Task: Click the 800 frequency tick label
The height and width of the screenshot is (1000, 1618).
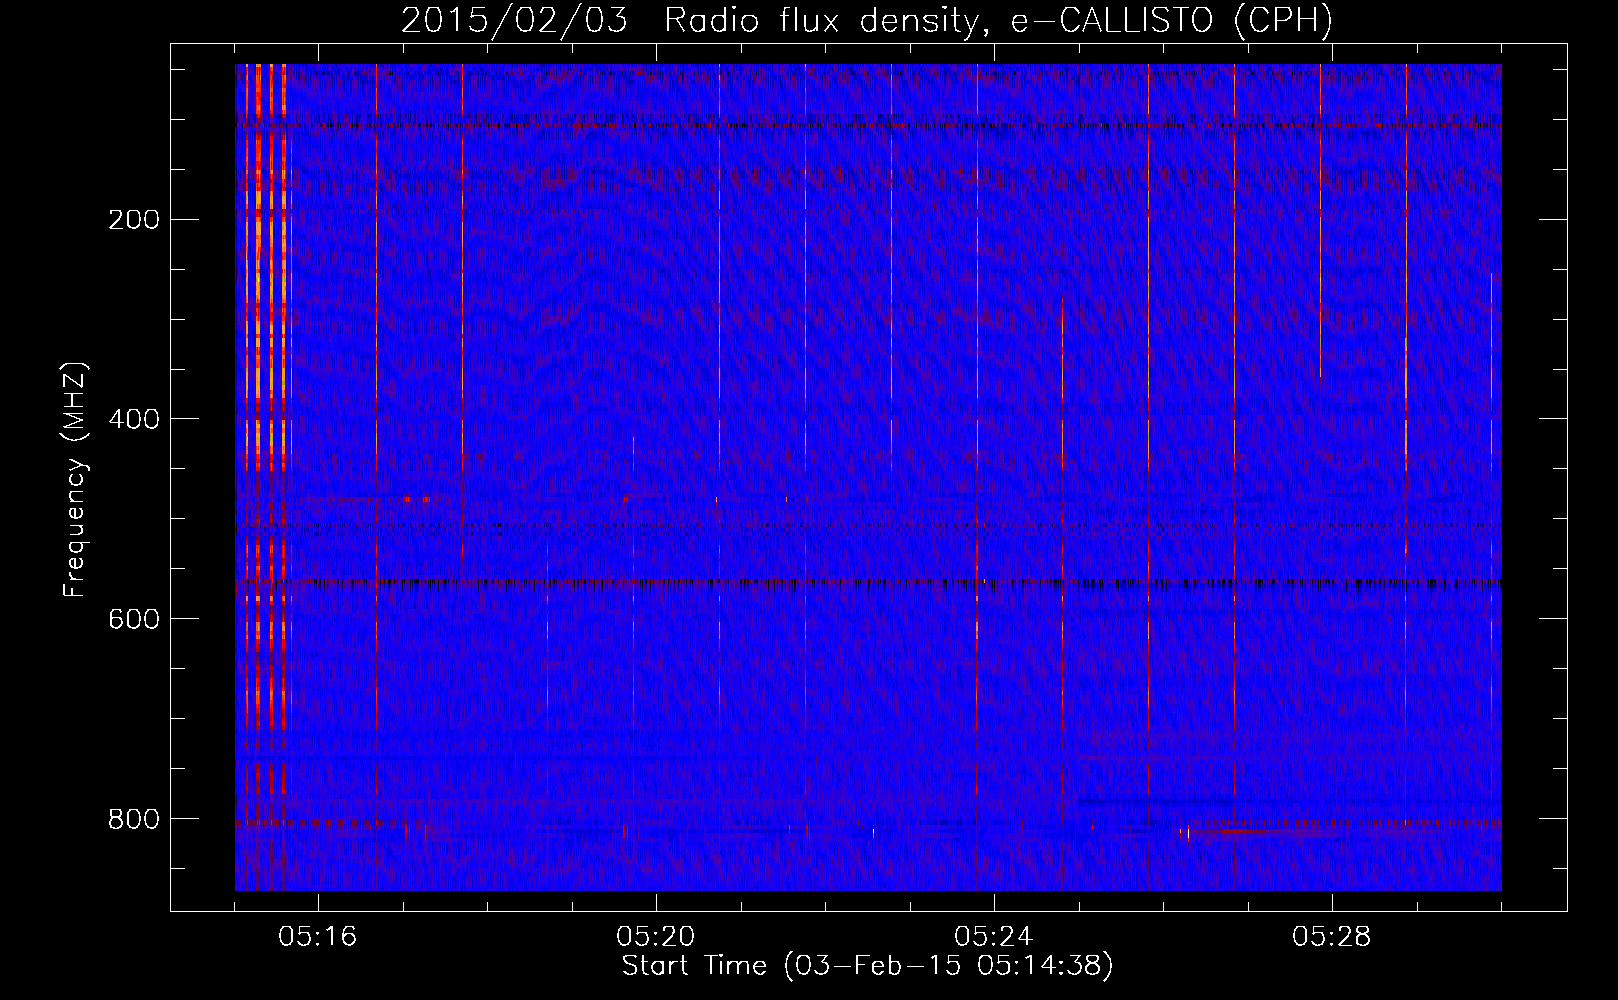Action: [x=133, y=819]
